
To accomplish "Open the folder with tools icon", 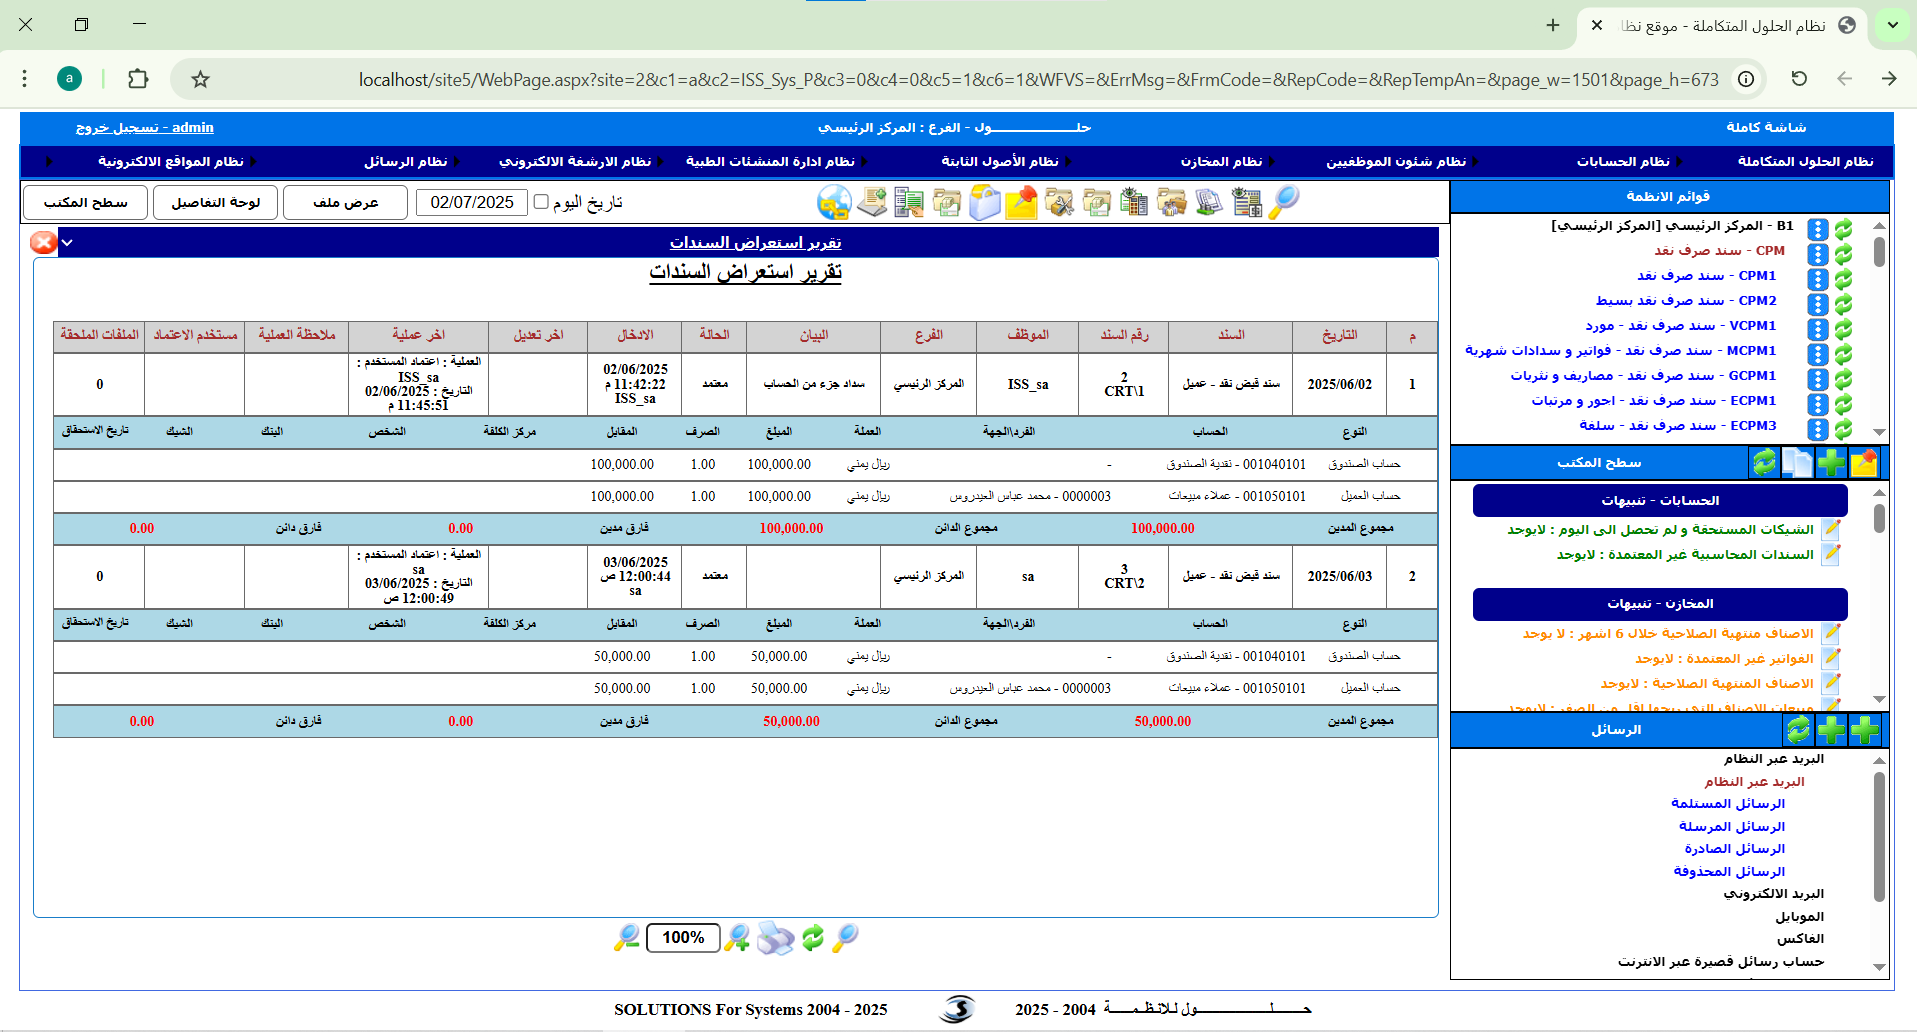I will (x=1059, y=203).
